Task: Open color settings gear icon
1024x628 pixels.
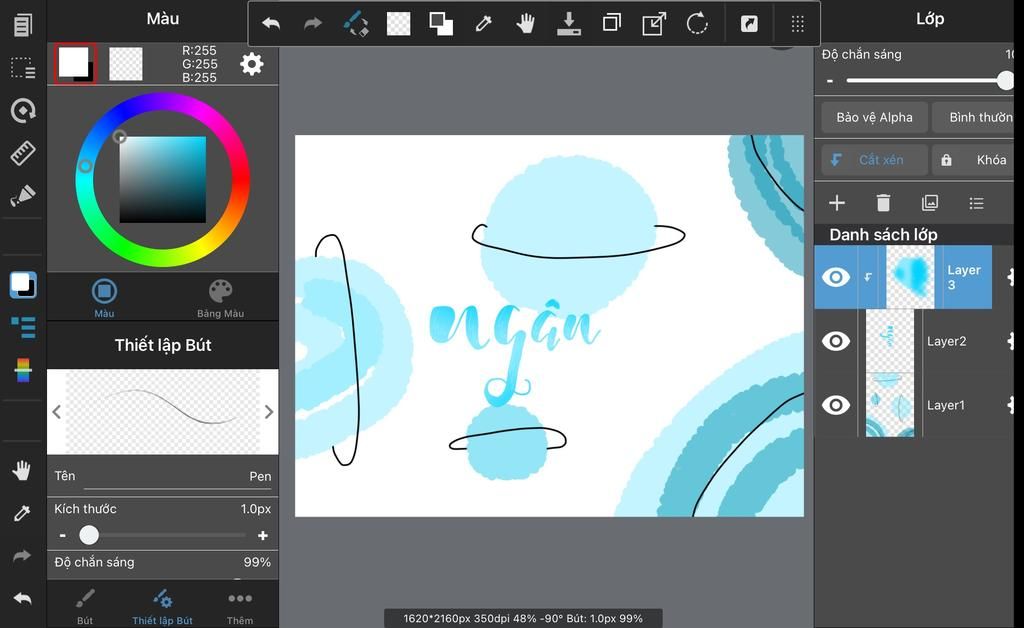Action: (x=251, y=64)
